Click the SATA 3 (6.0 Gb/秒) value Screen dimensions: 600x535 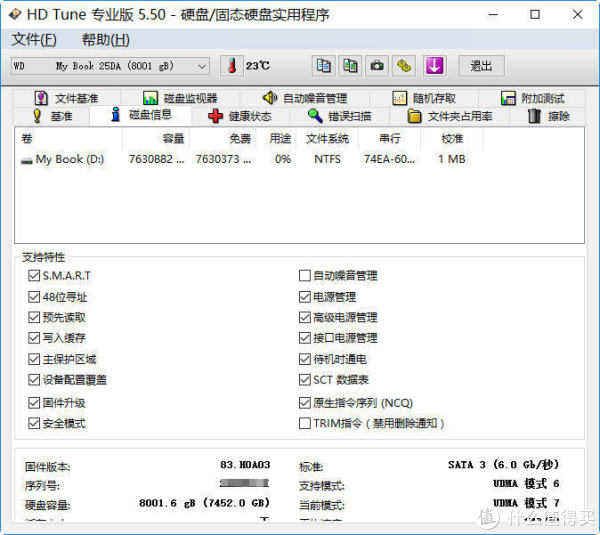(x=504, y=465)
